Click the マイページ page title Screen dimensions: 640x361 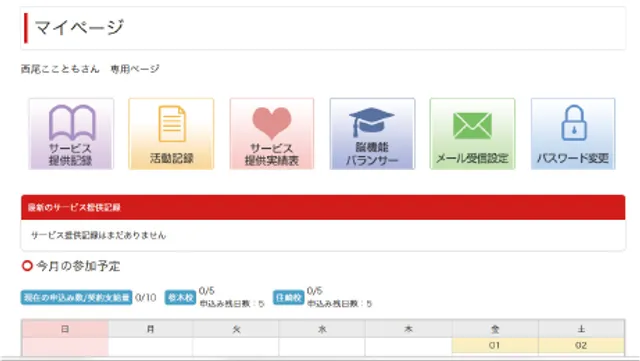(x=79, y=27)
